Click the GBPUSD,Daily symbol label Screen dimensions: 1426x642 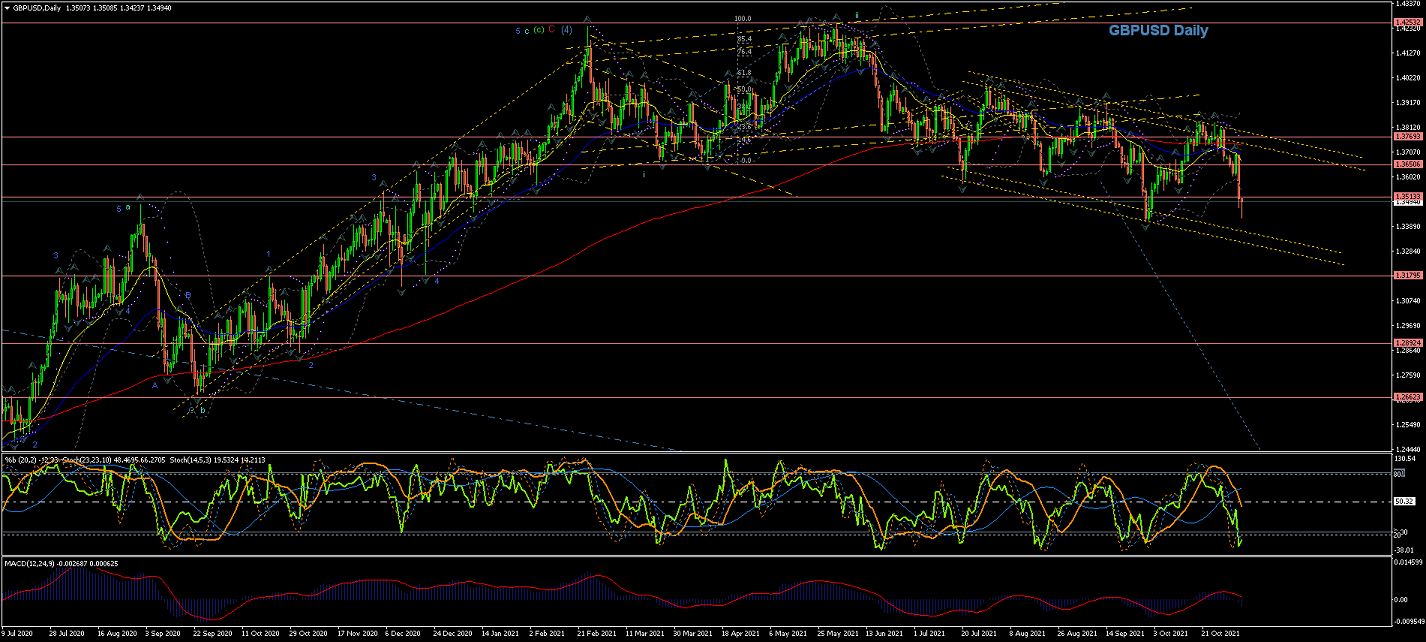pyautogui.click(x=36, y=7)
